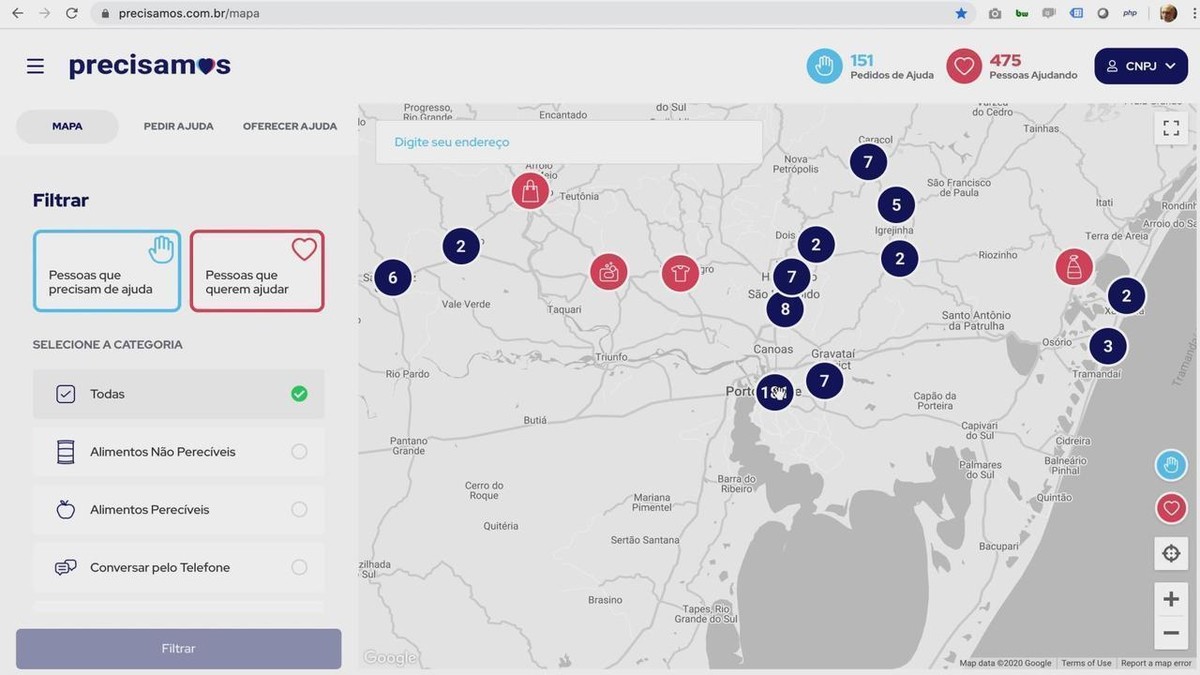The image size is (1200, 675).
Task: Click Report a map error link
Action: coord(1156,663)
